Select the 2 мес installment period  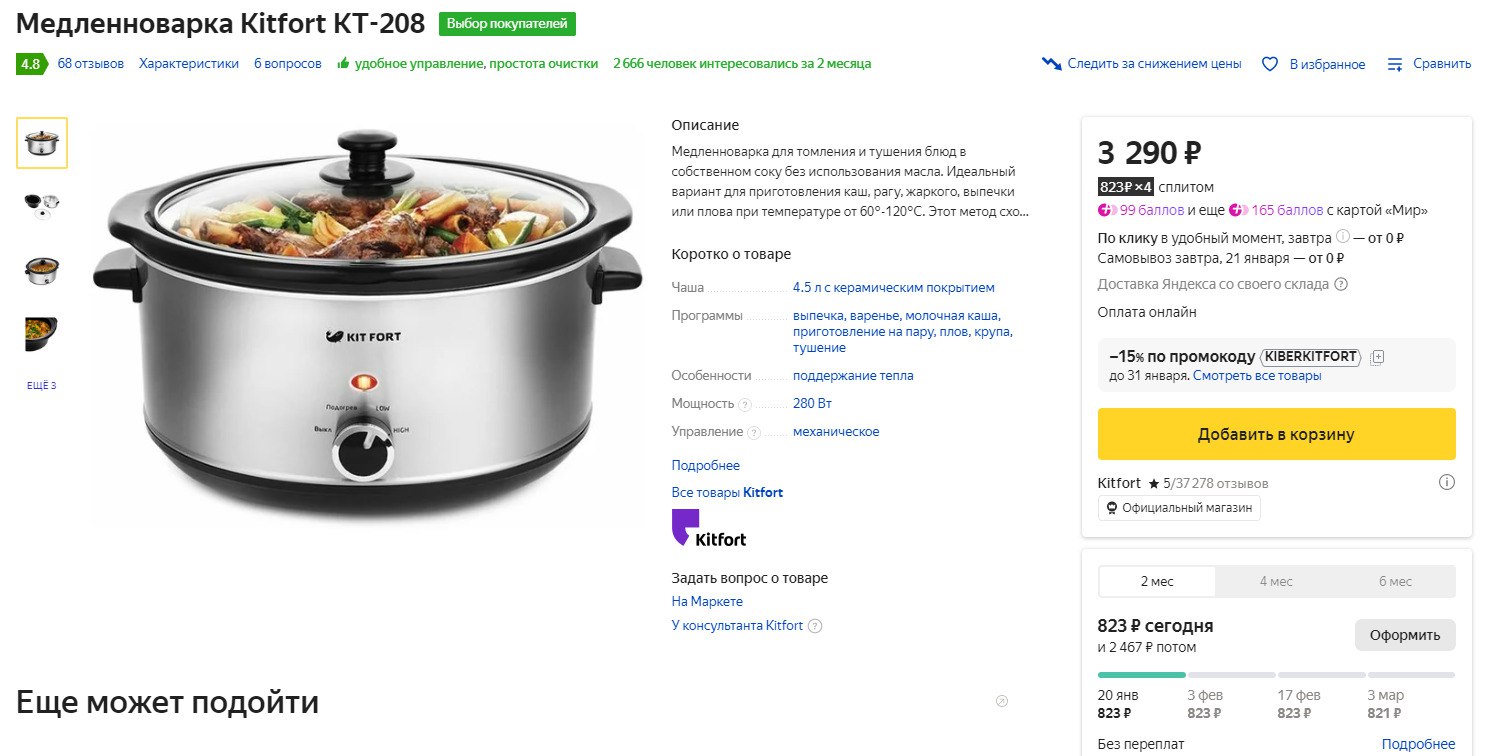click(1157, 581)
